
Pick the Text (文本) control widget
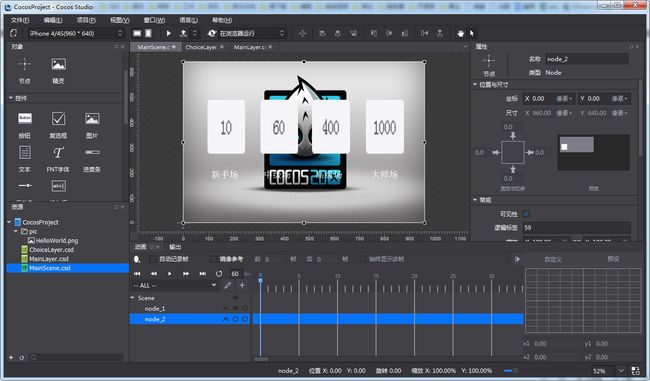[x=25, y=153]
